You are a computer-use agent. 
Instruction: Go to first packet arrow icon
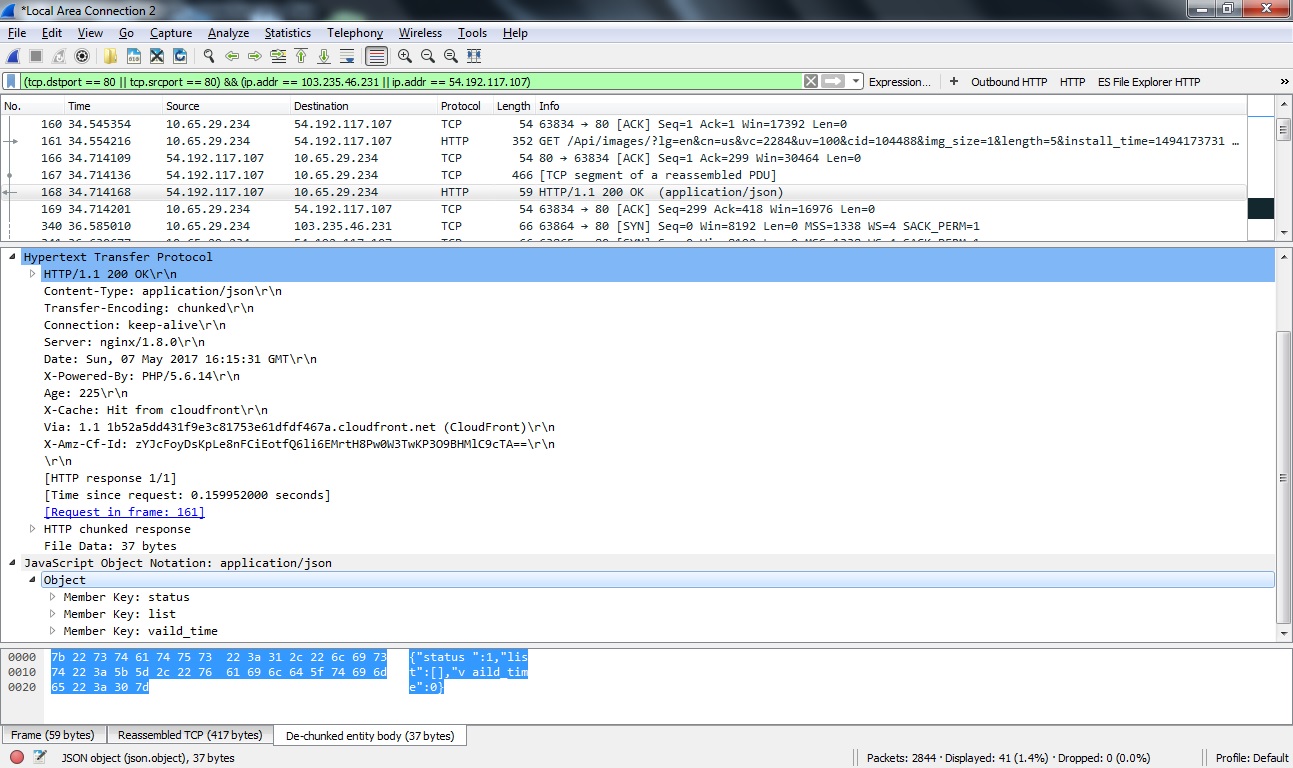point(300,56)
